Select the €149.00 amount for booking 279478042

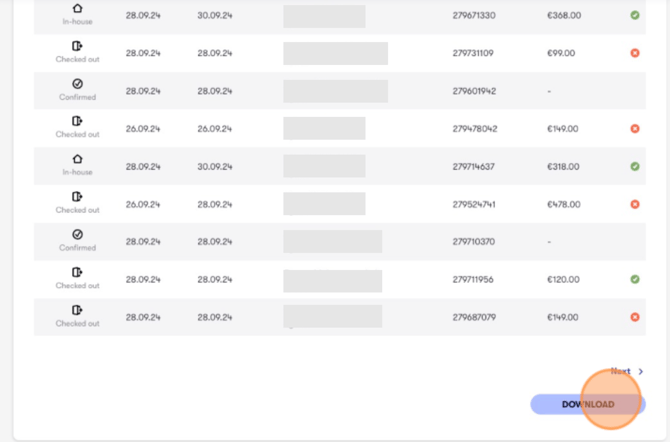coord(563,129)
